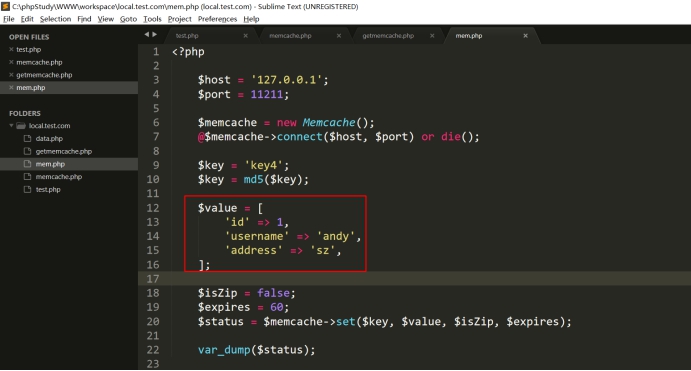This screenshot has height=371, width=691.
Task: Open the View menu
Action: click(105, 19)
